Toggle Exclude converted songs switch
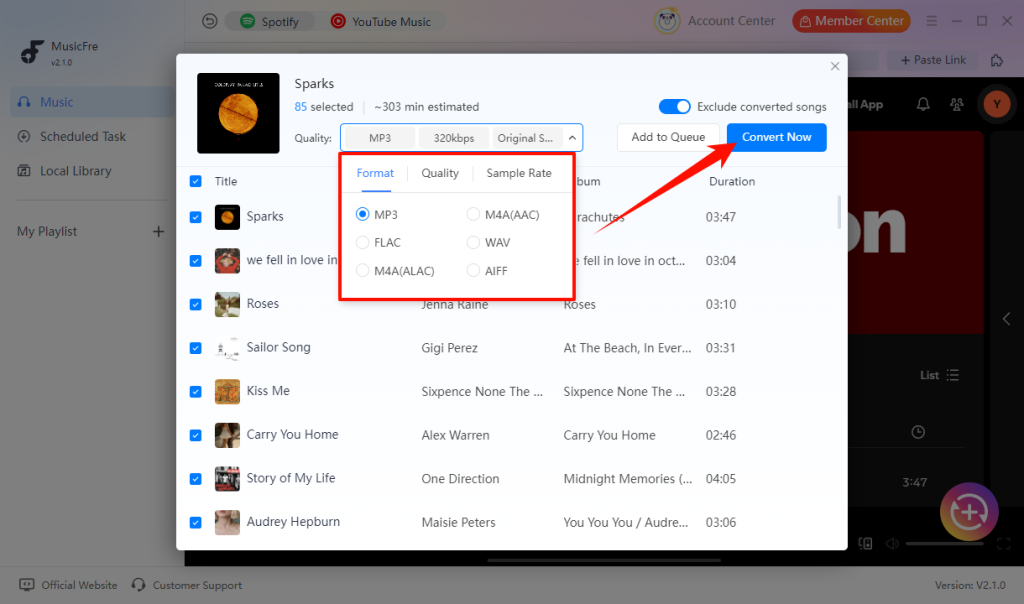The image size is (1024, 604). pyautogui.click(x=674, y=106)
